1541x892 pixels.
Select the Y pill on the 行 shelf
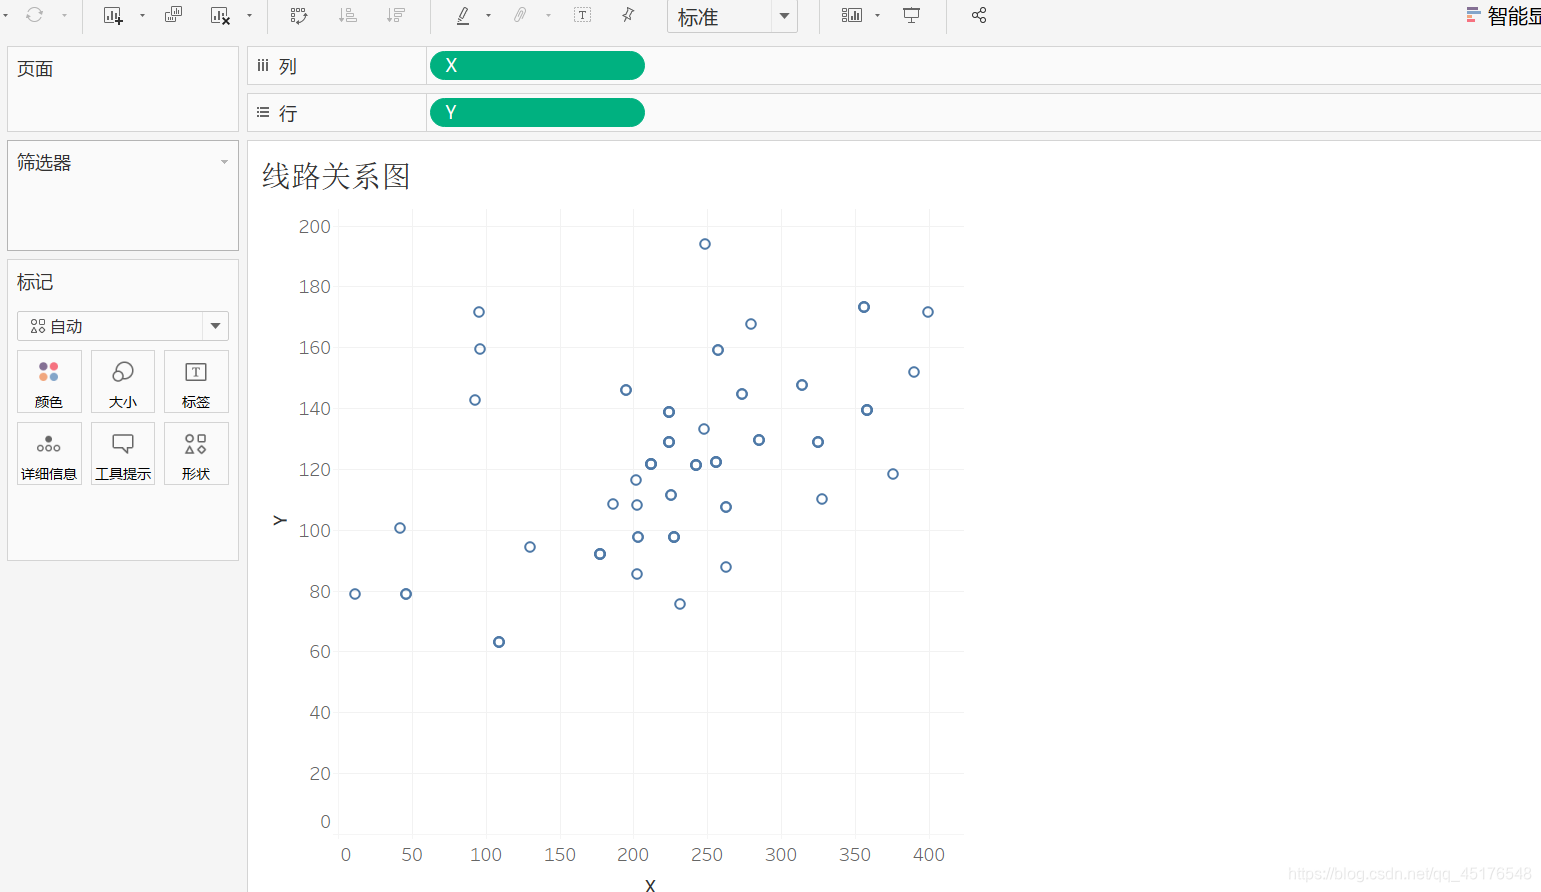click(537, 112)
